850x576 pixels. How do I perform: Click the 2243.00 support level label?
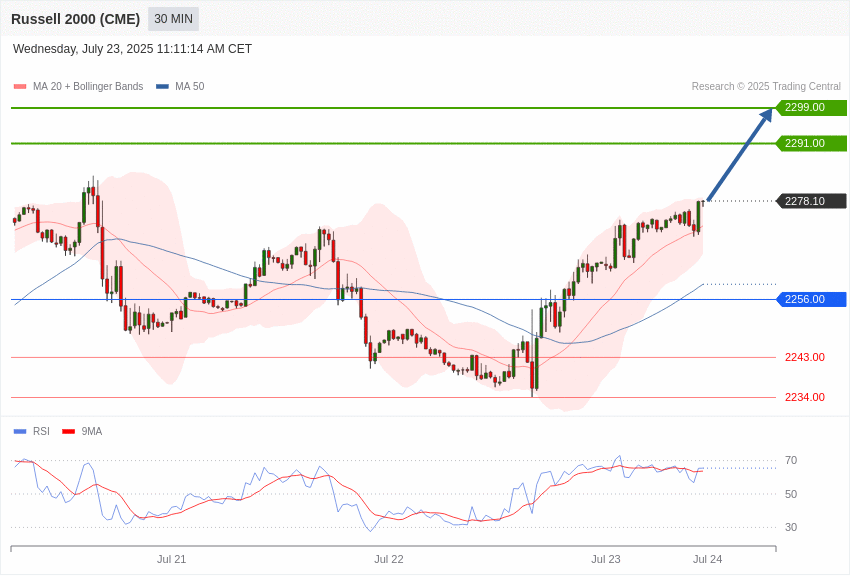click(804, 357)
